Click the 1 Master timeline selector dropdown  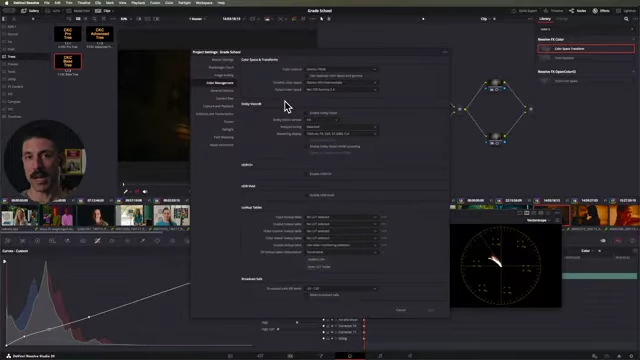(197, 19)
